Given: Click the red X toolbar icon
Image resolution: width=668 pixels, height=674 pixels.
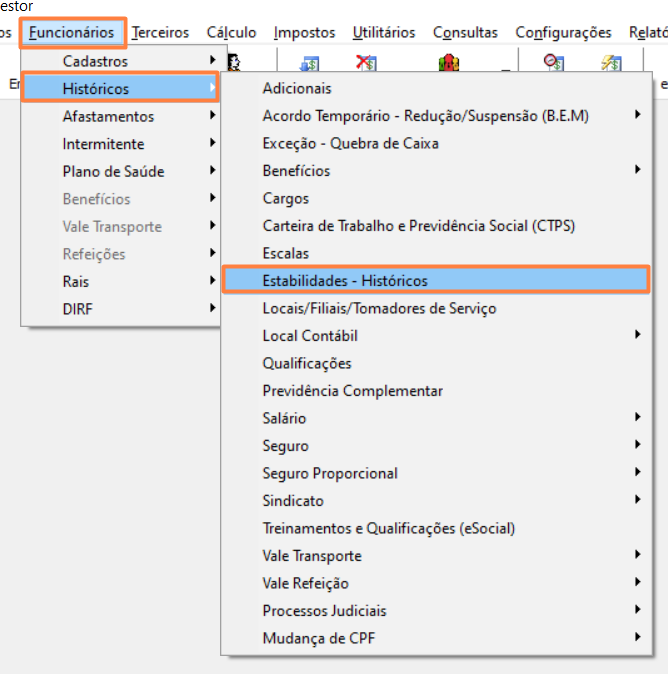Looking at the screenshot, I should pos(366,64).
